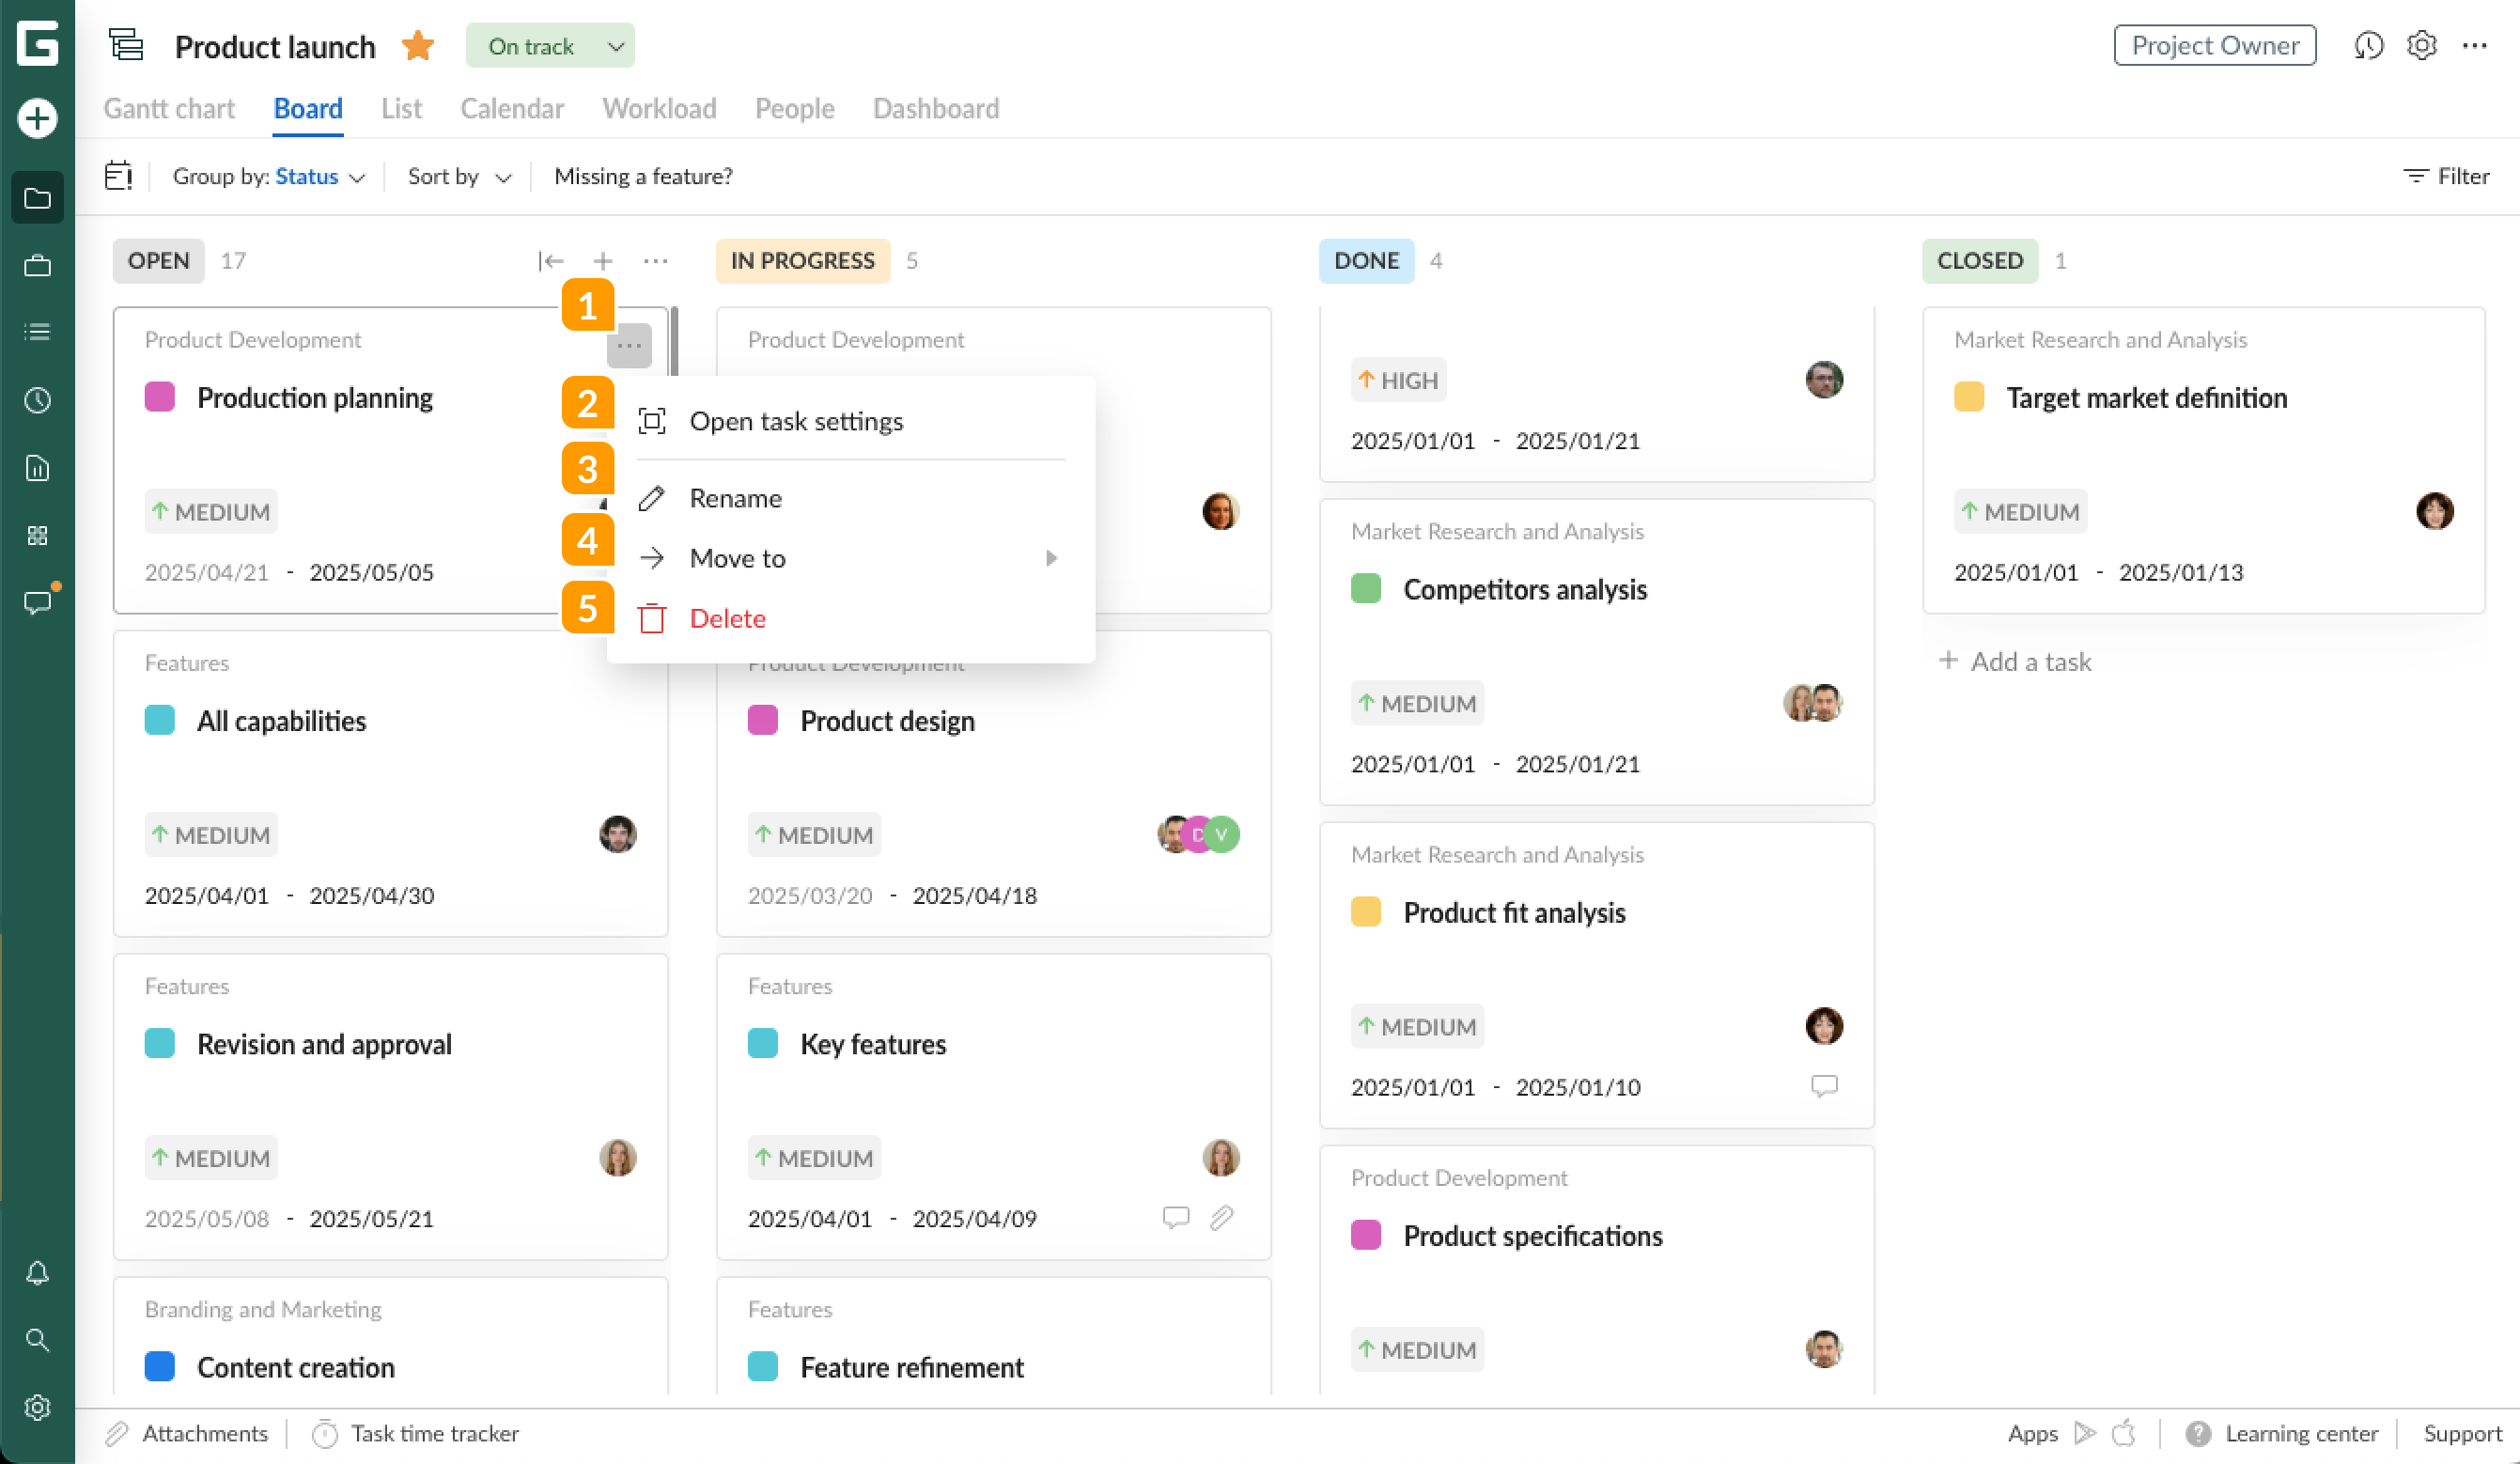Collapse the OPEN column with arrow icon

pos(550,261)
